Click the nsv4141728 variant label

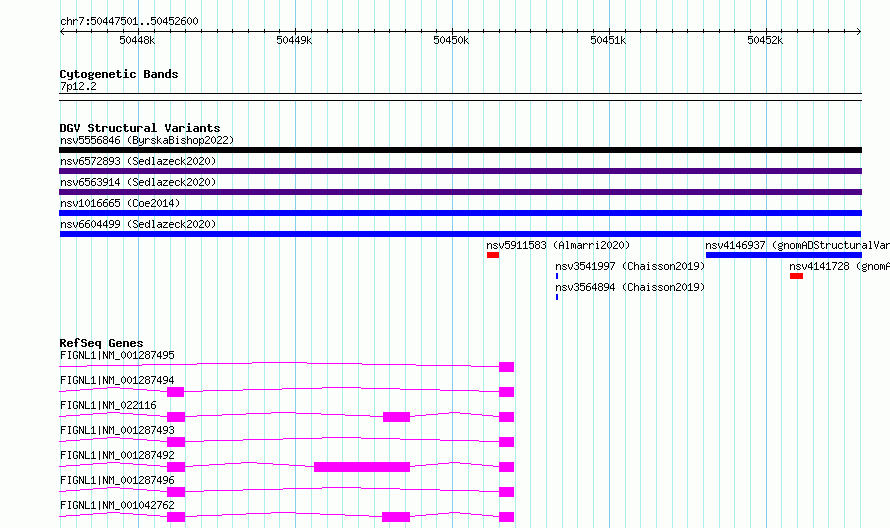839,266
